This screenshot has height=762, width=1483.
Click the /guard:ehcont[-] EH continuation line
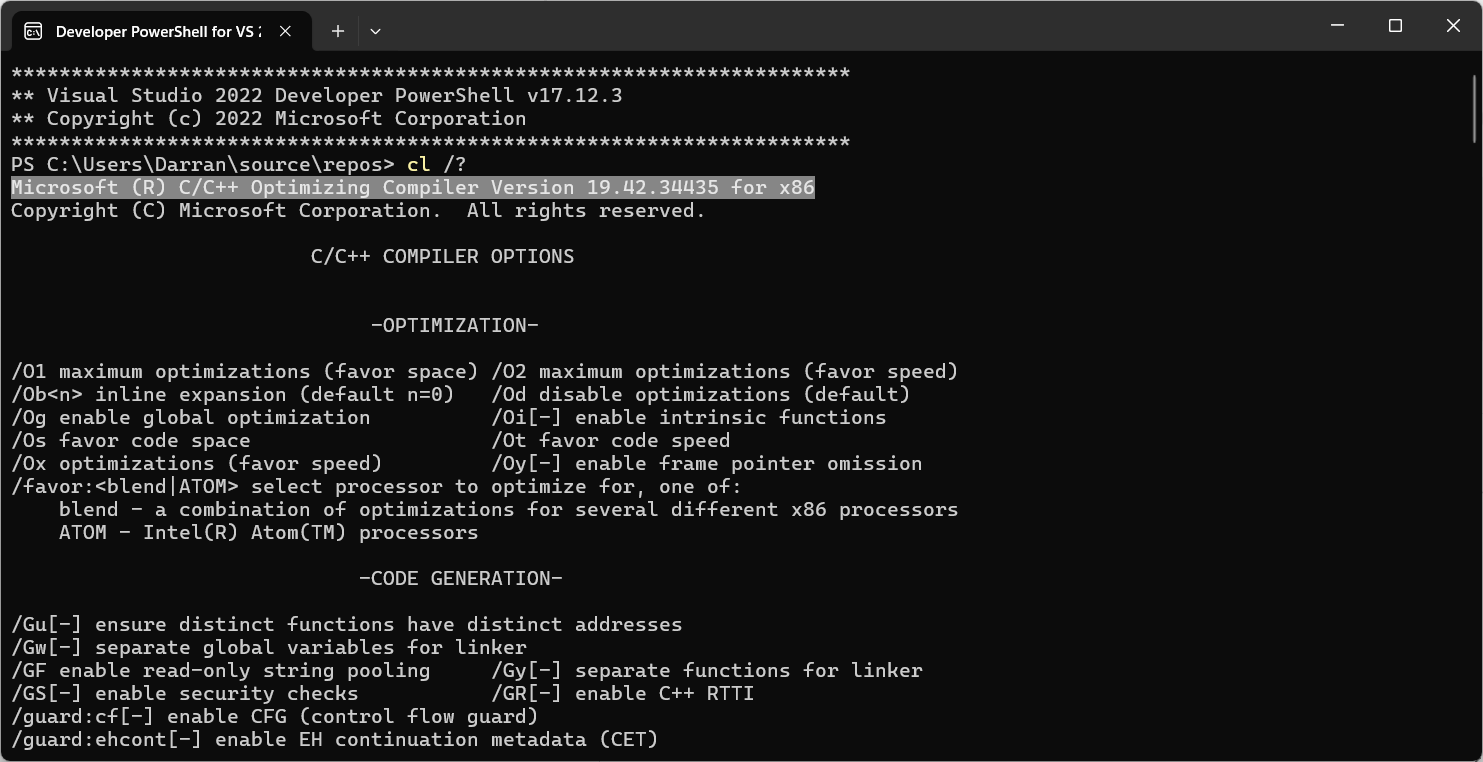point(335,740)
